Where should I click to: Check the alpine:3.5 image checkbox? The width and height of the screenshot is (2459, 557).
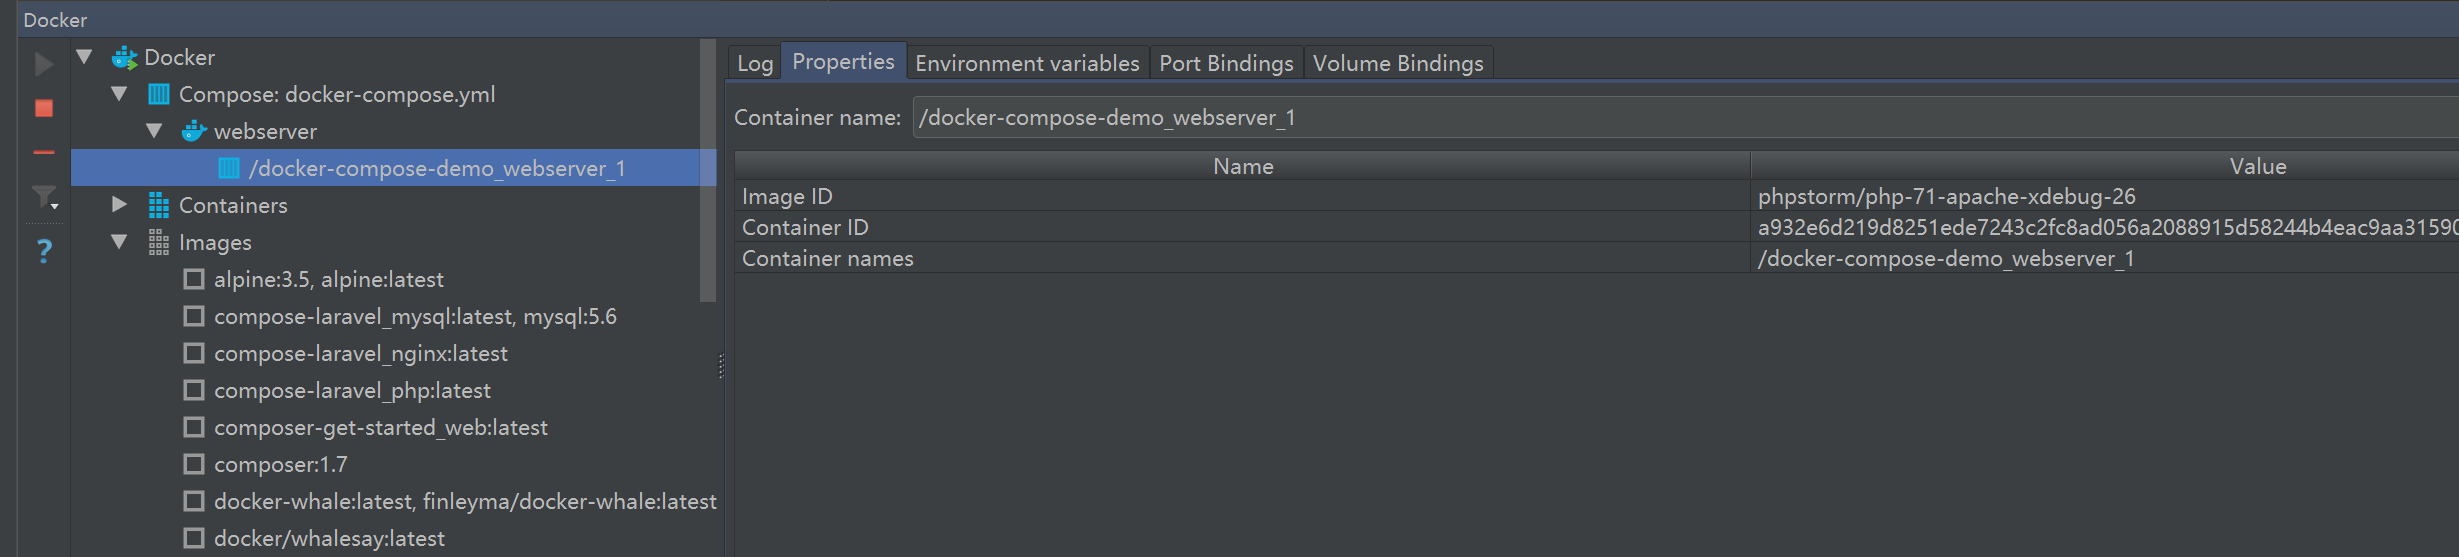194,279
